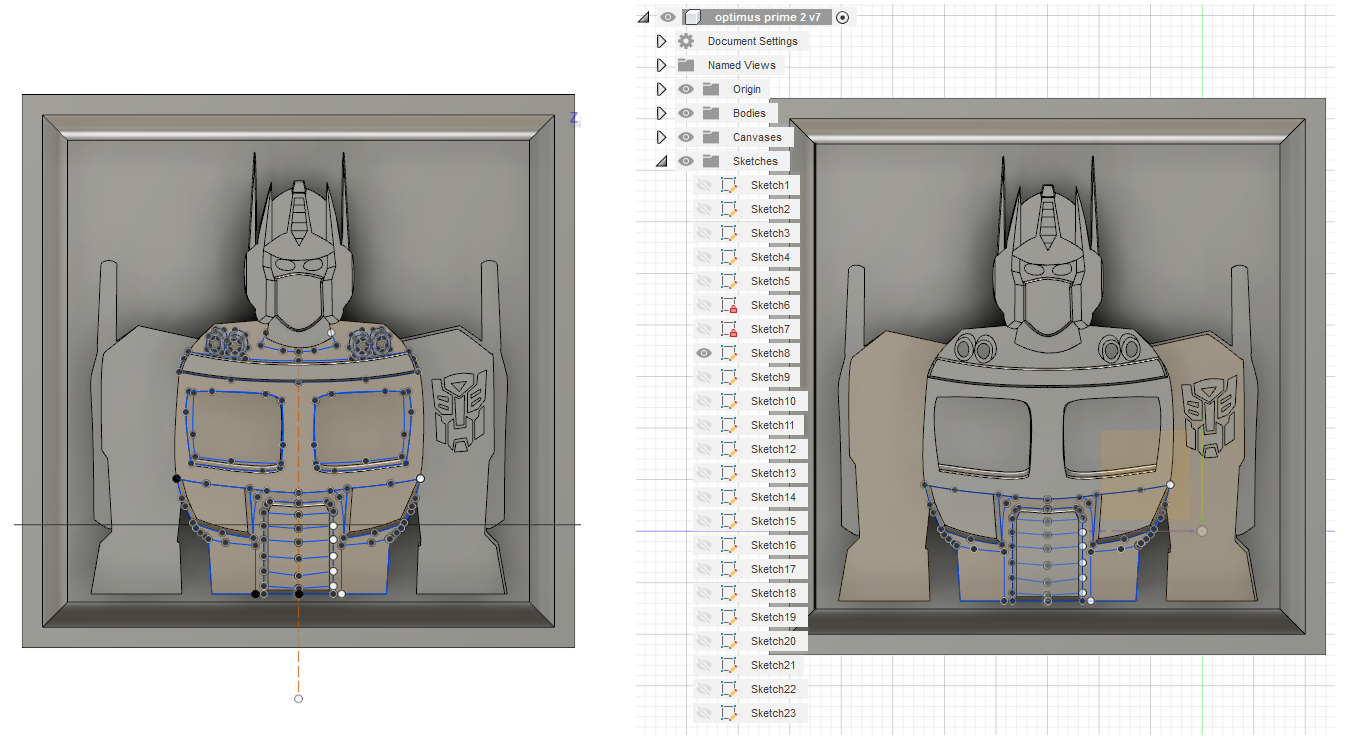Click the Named Views folder icon
This screenshot has width=1360, height=740.
[x=686, y=65]
